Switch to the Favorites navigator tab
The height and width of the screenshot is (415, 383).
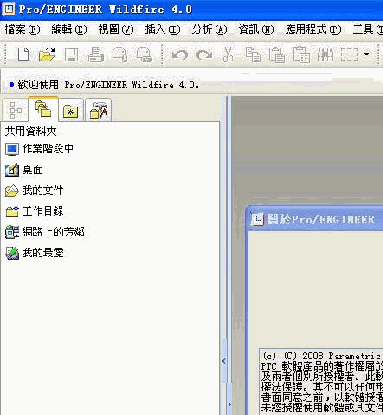71,111
